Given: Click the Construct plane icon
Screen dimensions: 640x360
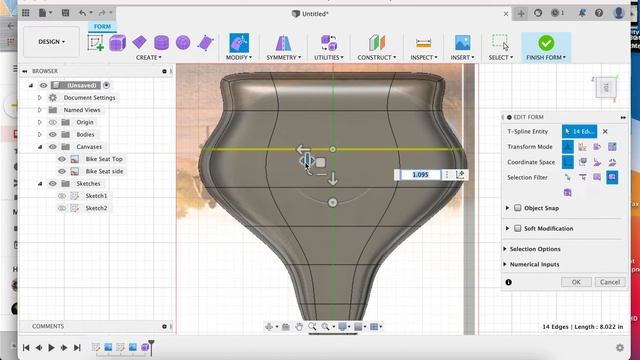Looking at the screenshot, I should click(377, 43).
